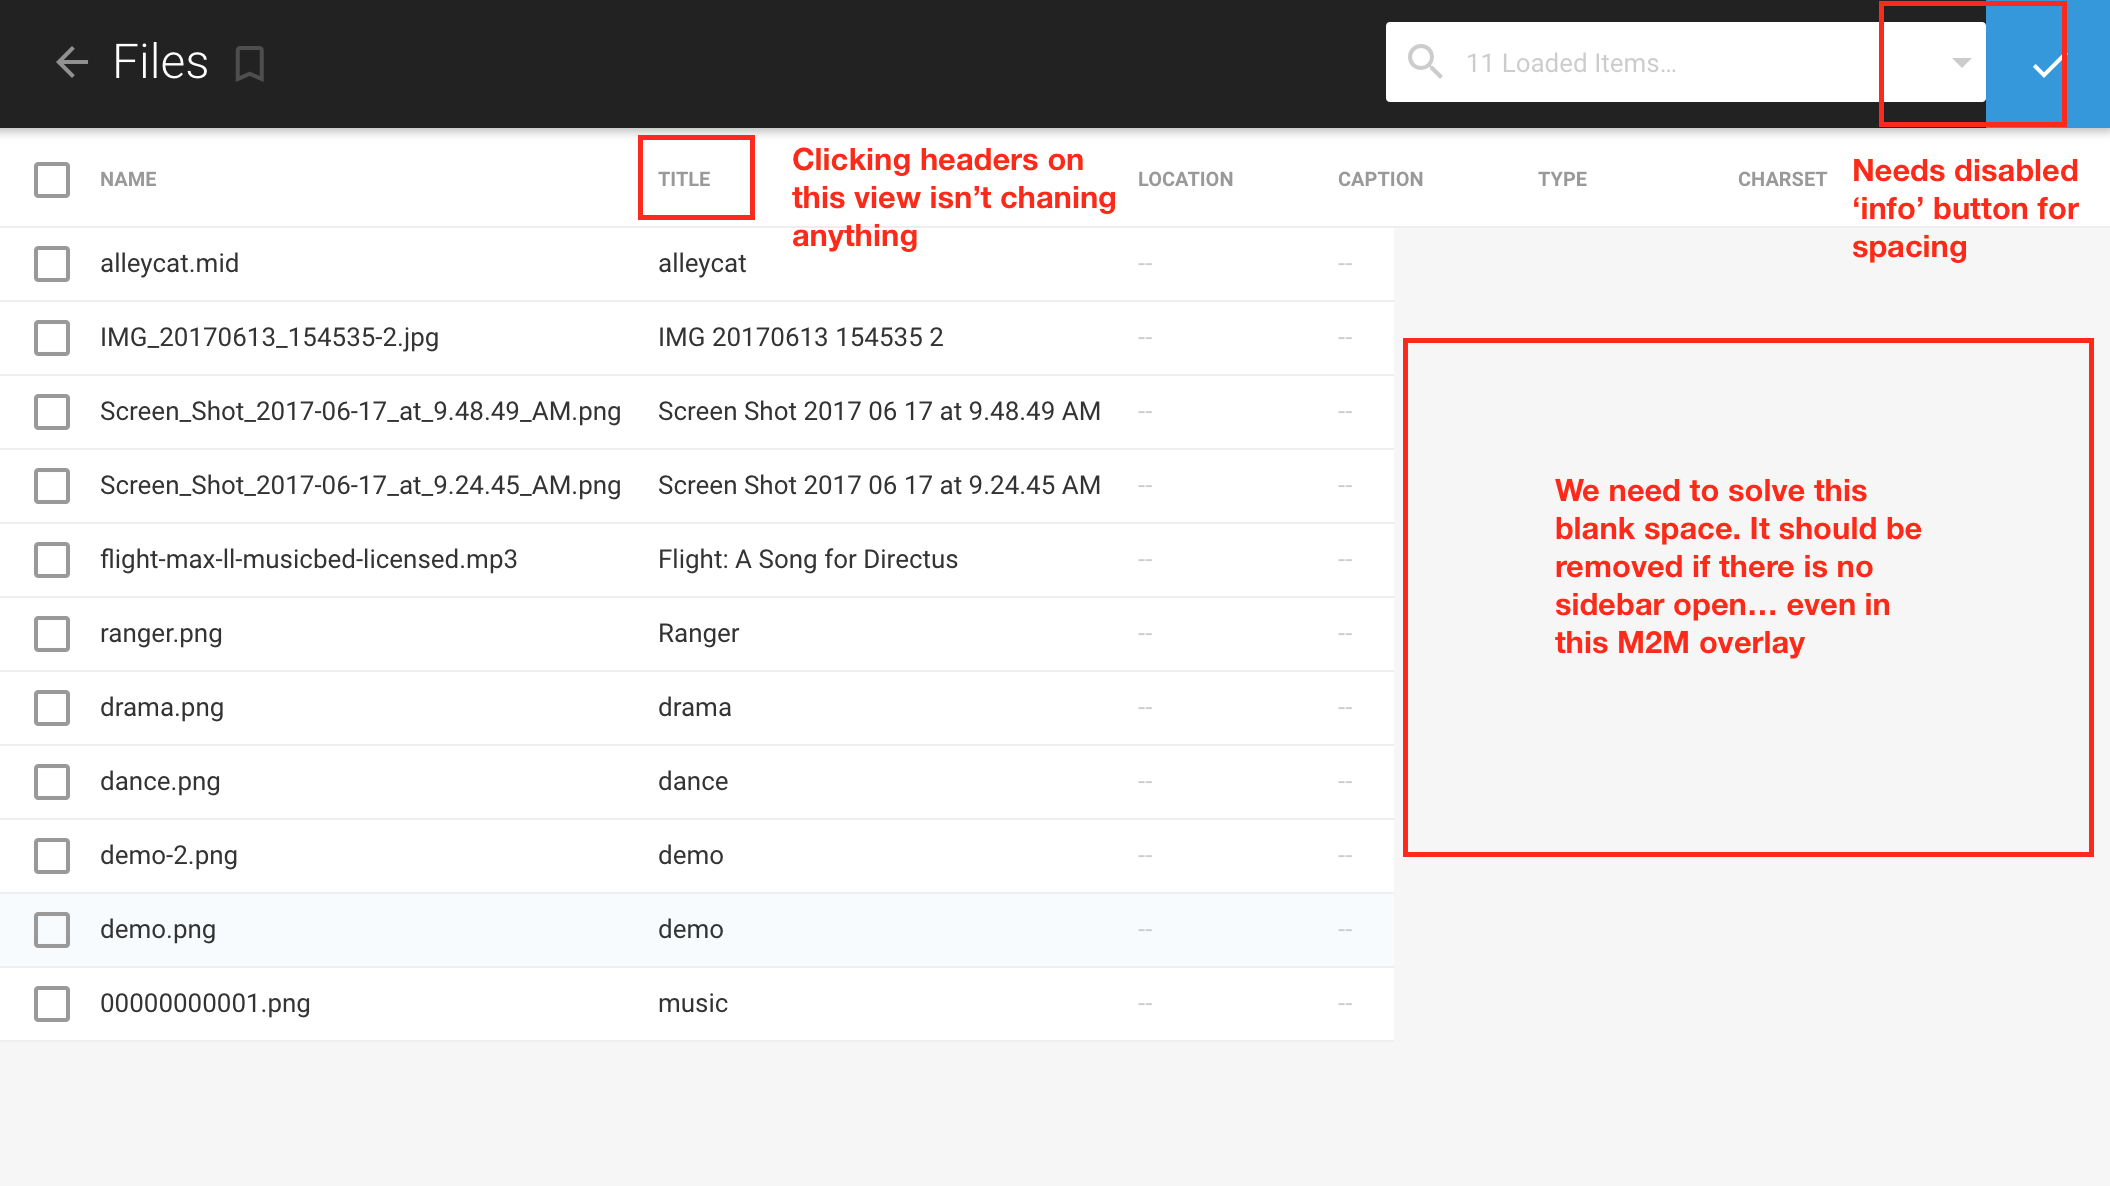
Task: Select file name Screen_Shot_2017-06-17_at_9.48.49_AM.png
Action: pyautogui.click(x=360, y=412)
